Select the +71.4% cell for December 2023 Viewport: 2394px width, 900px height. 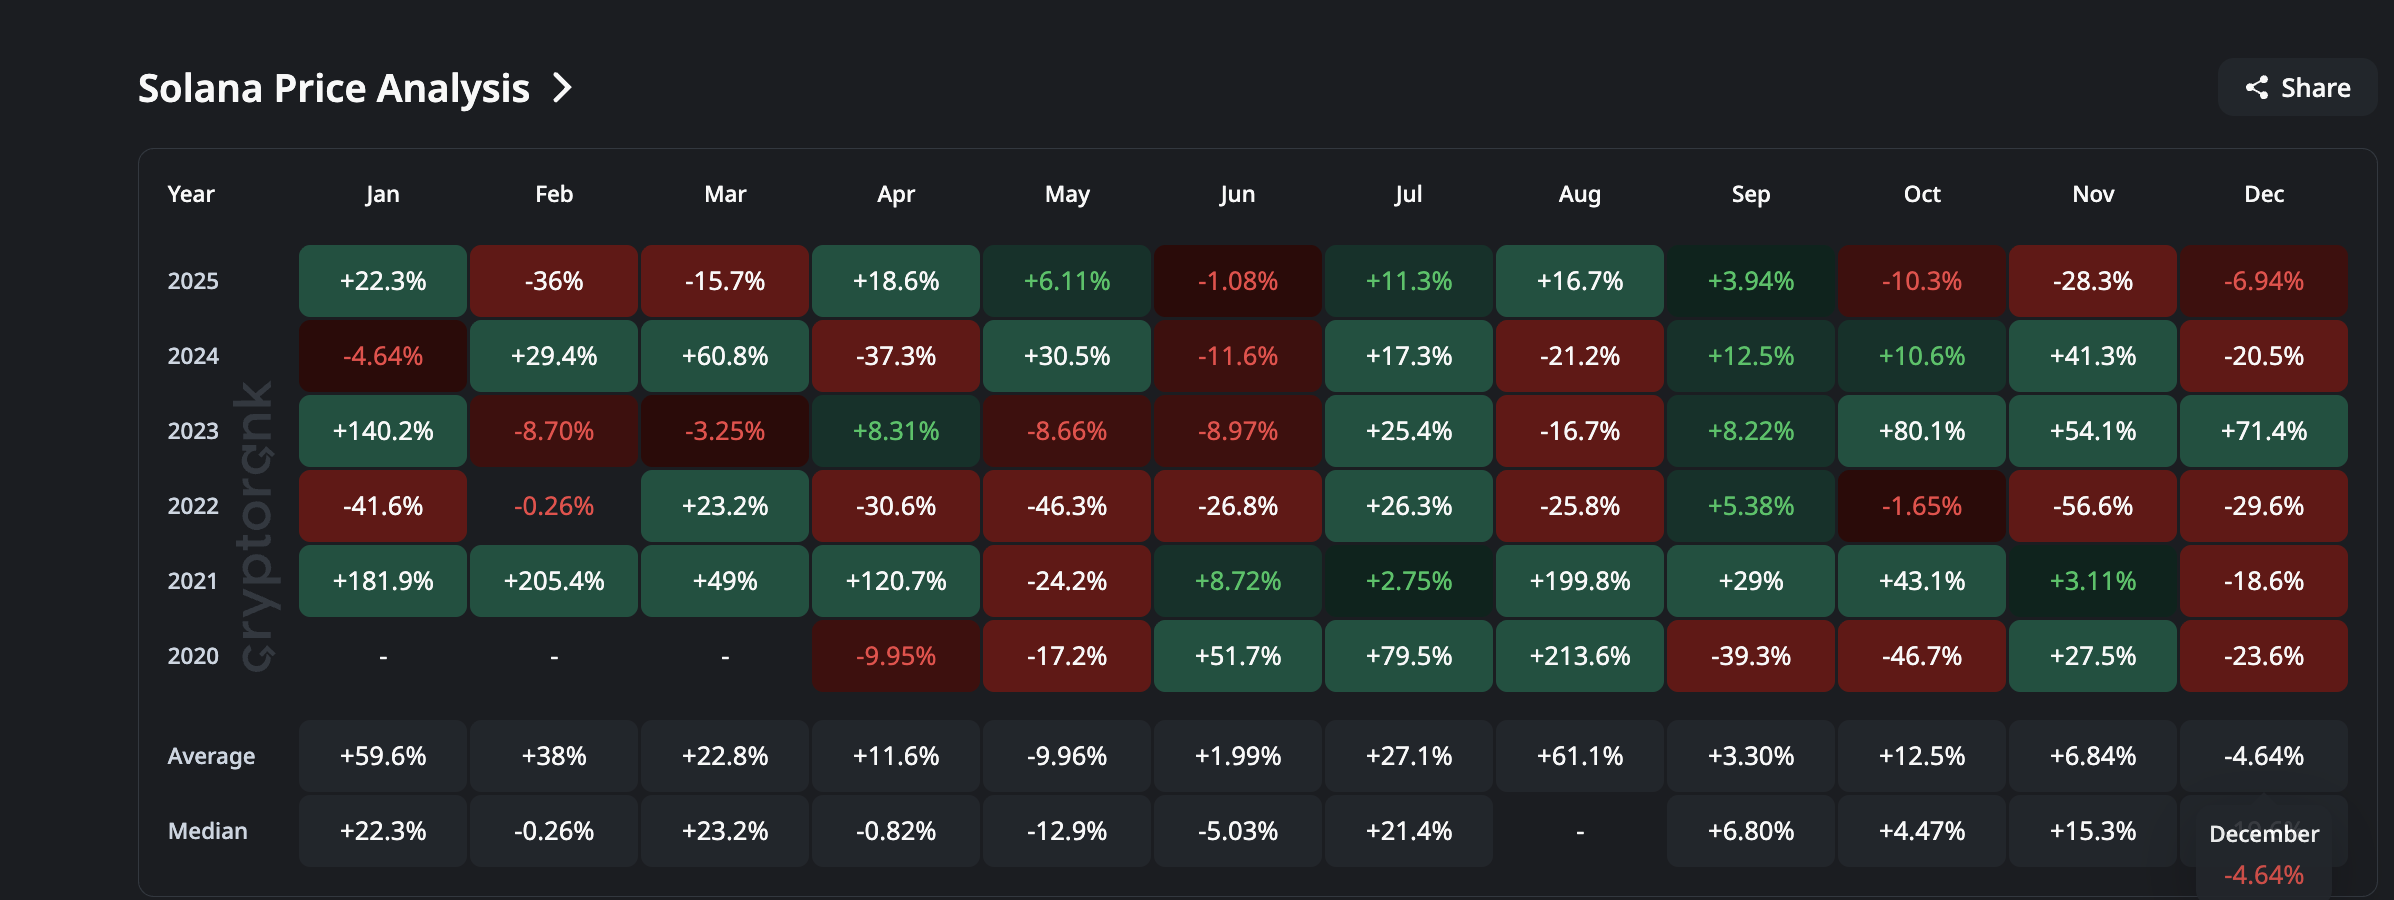pyautogui.click(x=2264, y=431)
